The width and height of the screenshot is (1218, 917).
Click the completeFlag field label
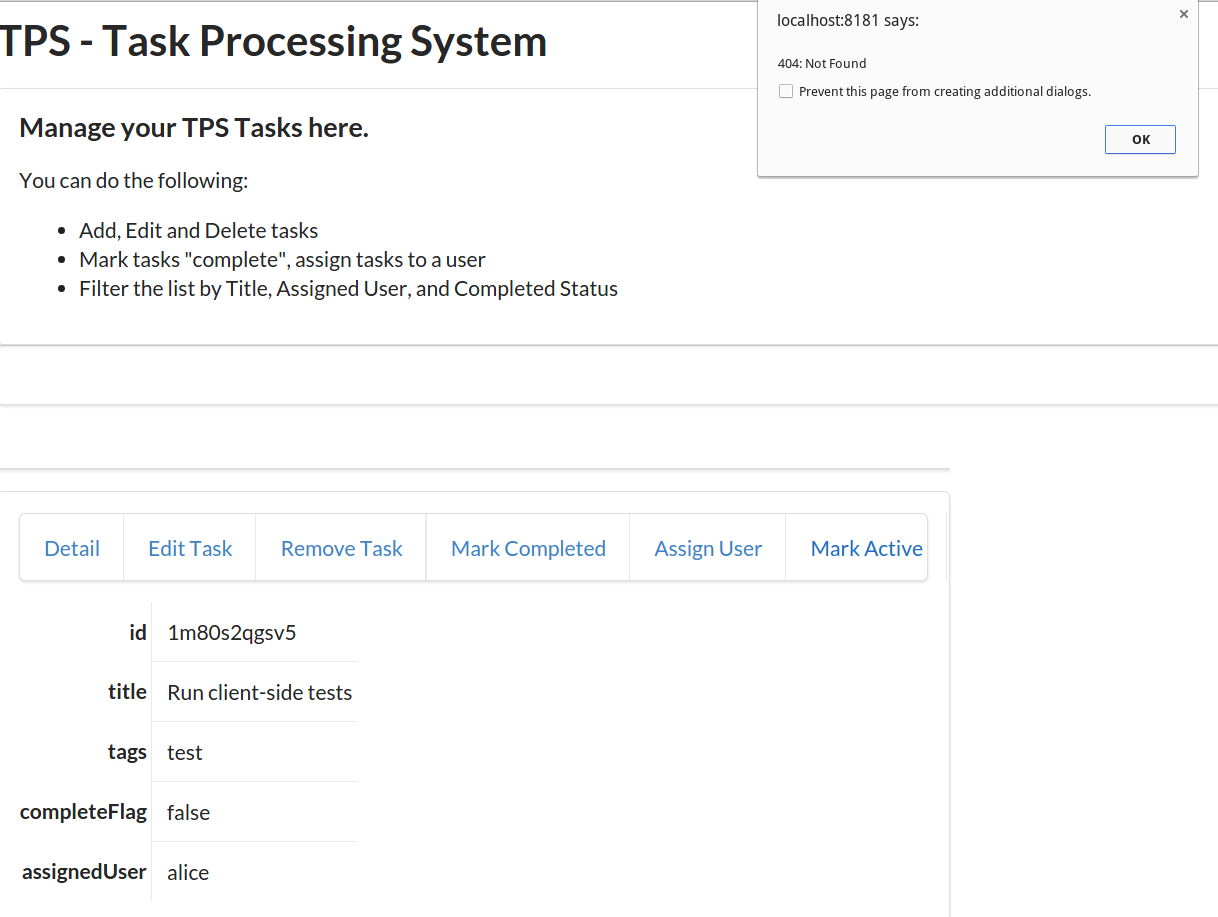(x=83, y=812)
